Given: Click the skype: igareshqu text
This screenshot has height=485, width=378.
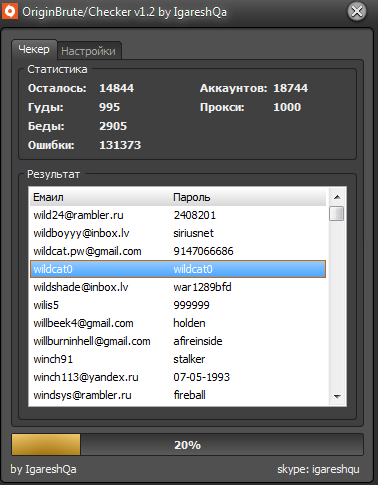Looking at the screenshot, I should [318, 469].
